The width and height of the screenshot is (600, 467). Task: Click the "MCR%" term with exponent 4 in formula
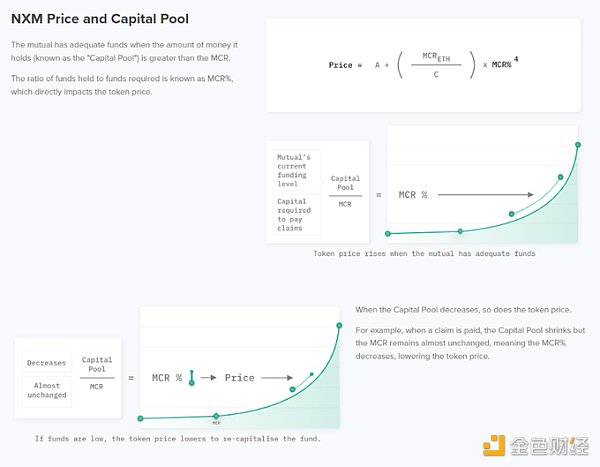[505, 65]
